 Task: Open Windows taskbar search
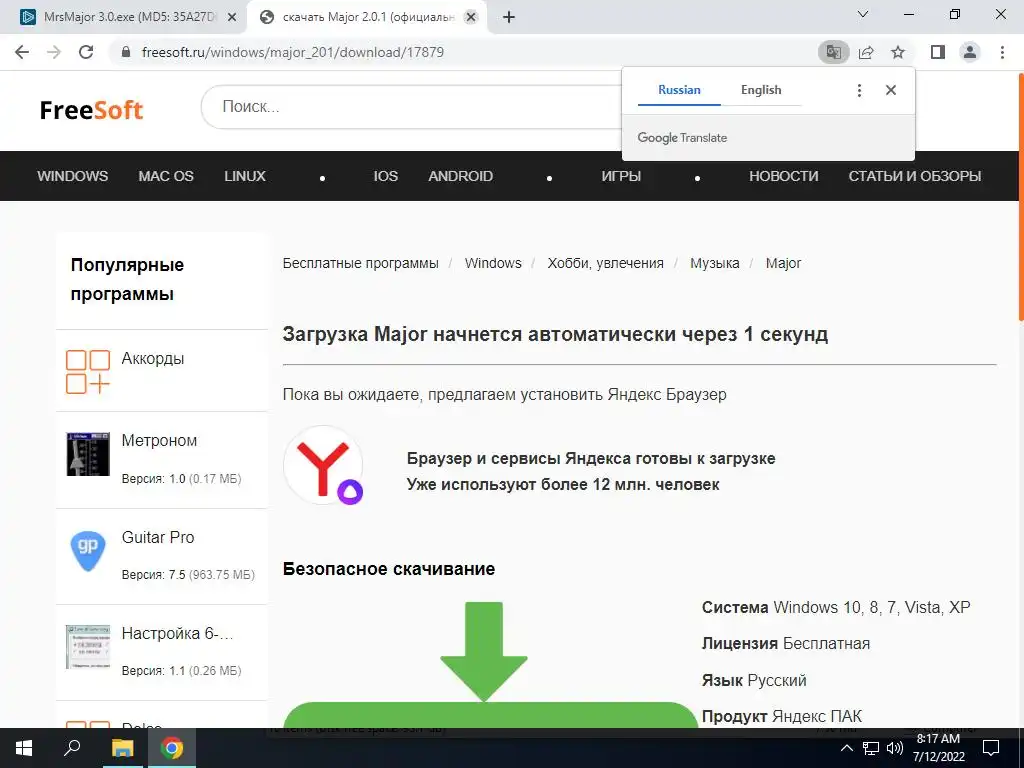pos(72,748)
